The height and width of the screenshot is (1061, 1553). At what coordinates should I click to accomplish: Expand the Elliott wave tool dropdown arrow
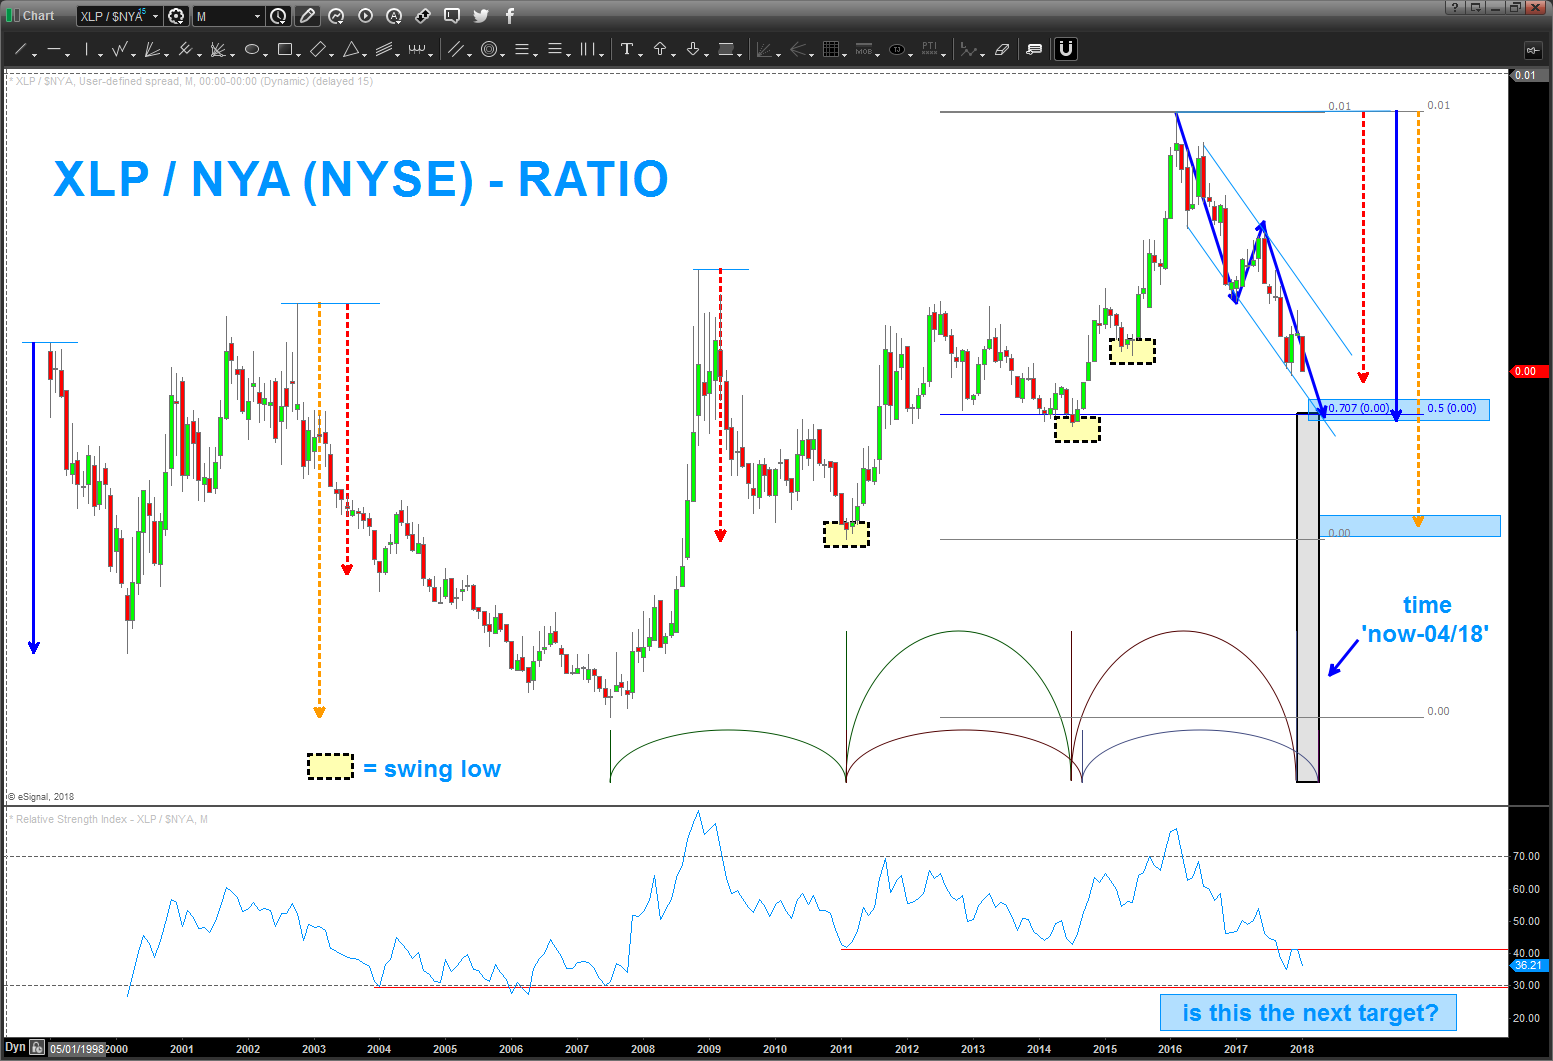click(982, 54)
